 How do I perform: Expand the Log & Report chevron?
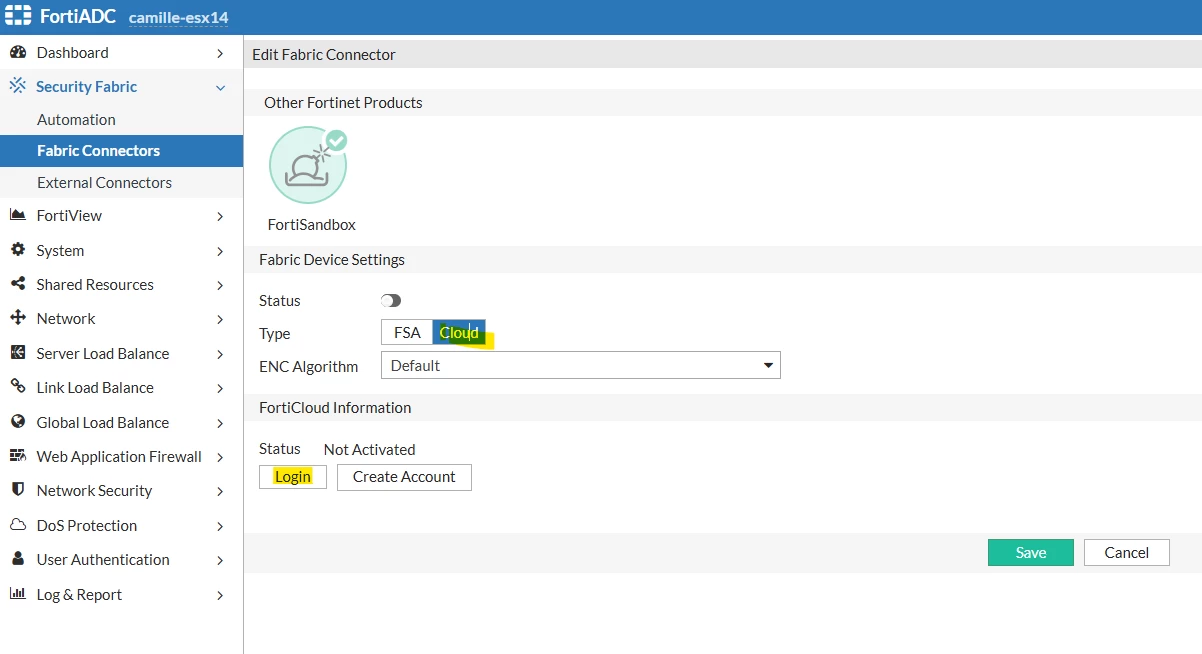[220, 595]
